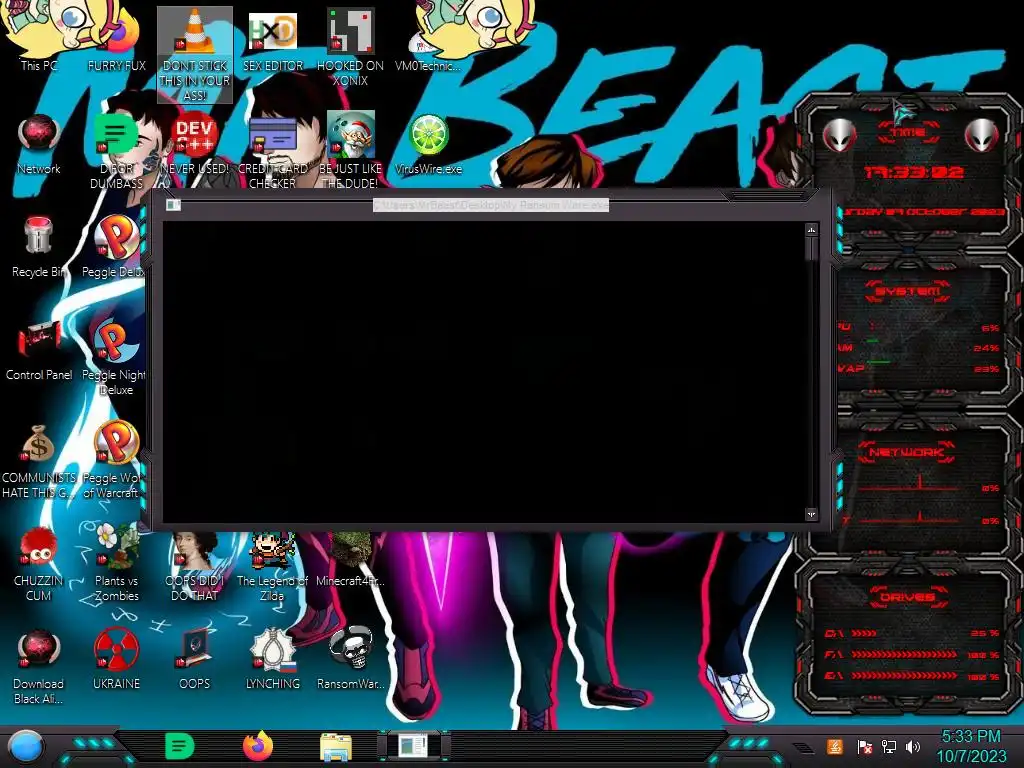Click the NETWORK widget header

pos(906,452)
